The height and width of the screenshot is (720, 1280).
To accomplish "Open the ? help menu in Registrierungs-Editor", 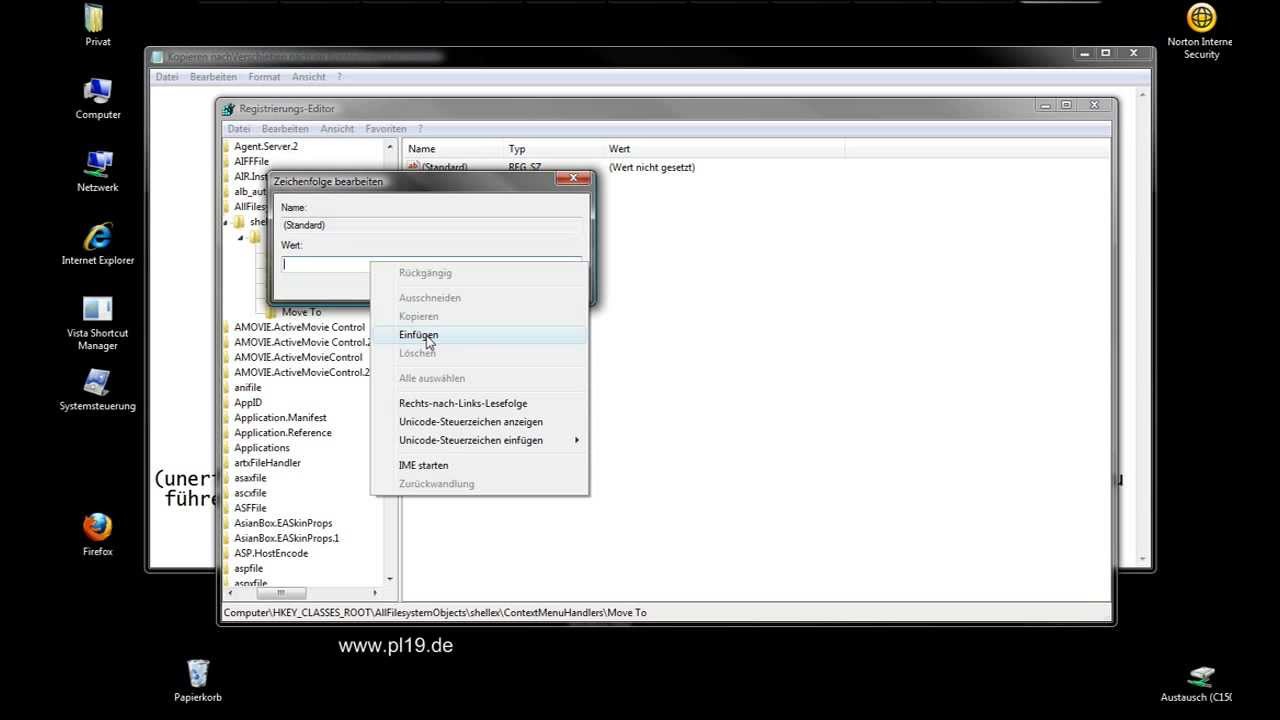I will tap(420, 129).
